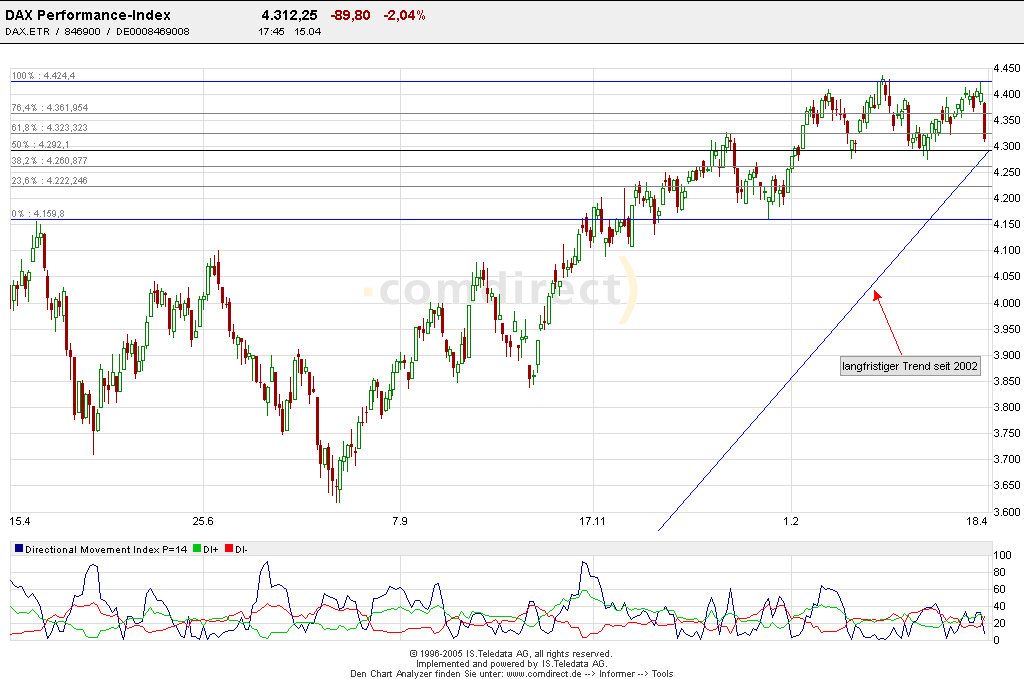Click the IS.Teledata AG copyright line
The width and height of the screenshot is (1024, 679).
(x=511, y=654)
